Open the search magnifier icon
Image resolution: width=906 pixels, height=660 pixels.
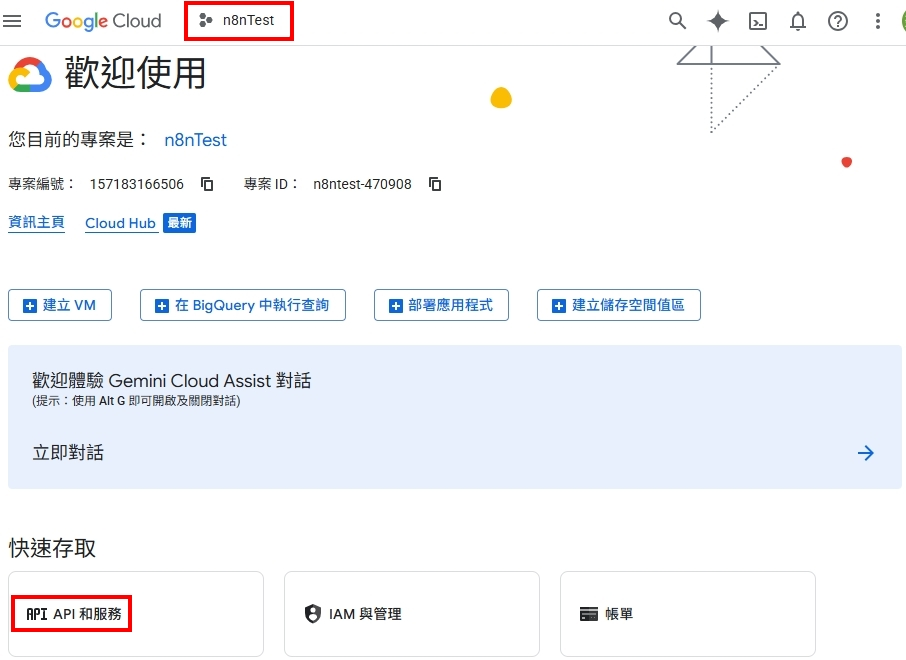pos(677,21)
